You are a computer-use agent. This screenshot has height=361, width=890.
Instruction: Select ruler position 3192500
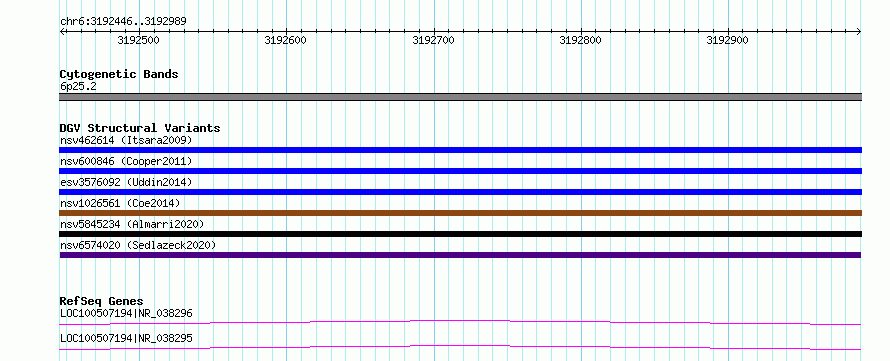[x=138, y=40]
